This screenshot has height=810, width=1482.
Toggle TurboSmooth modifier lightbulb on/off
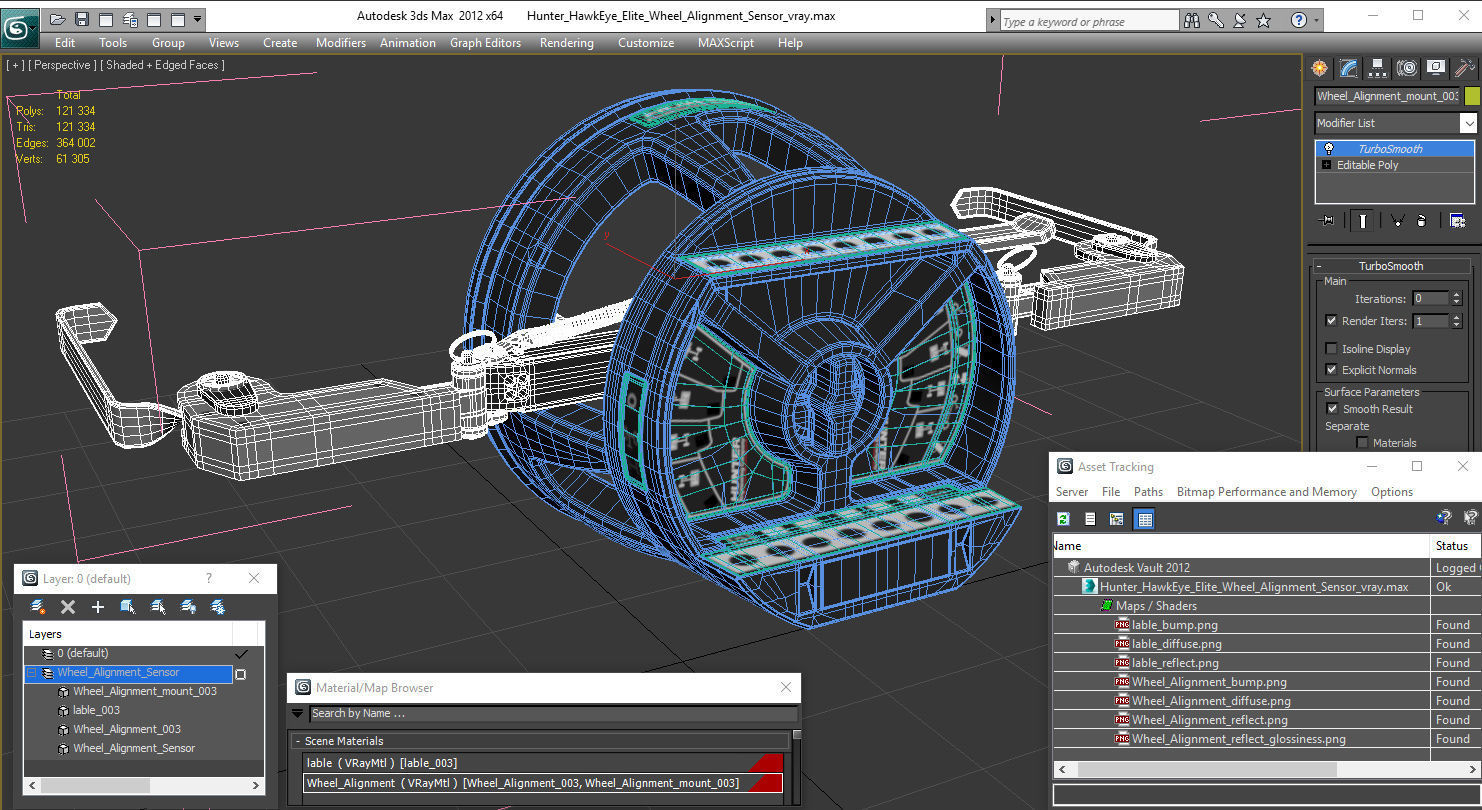coord(1329,149)
